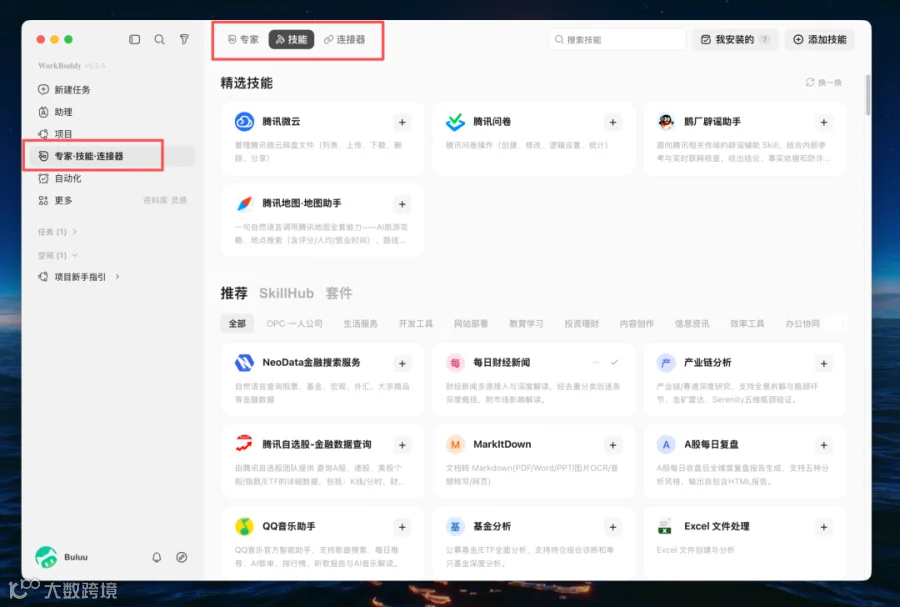Collapse the 空间 (1) section

[57, 255]
